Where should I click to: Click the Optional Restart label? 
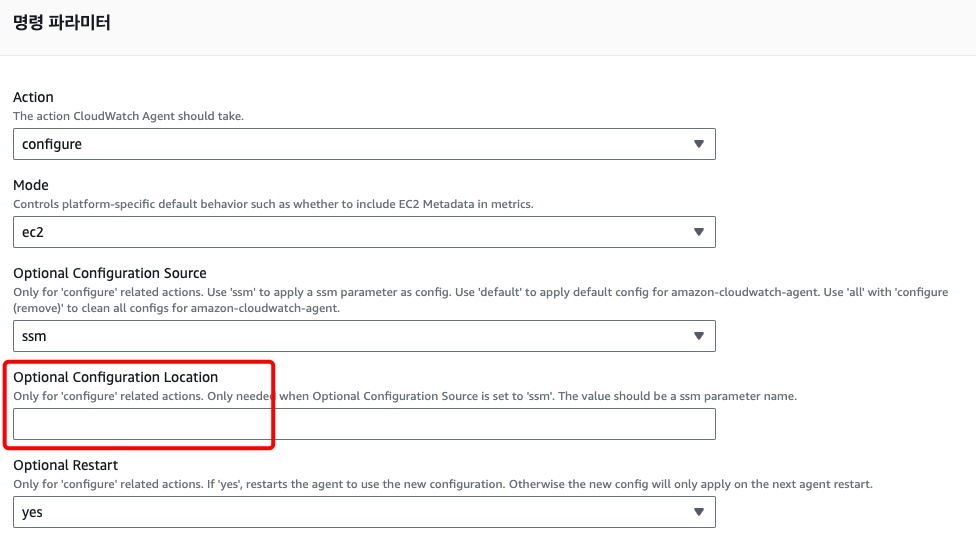tap(65, 465)
